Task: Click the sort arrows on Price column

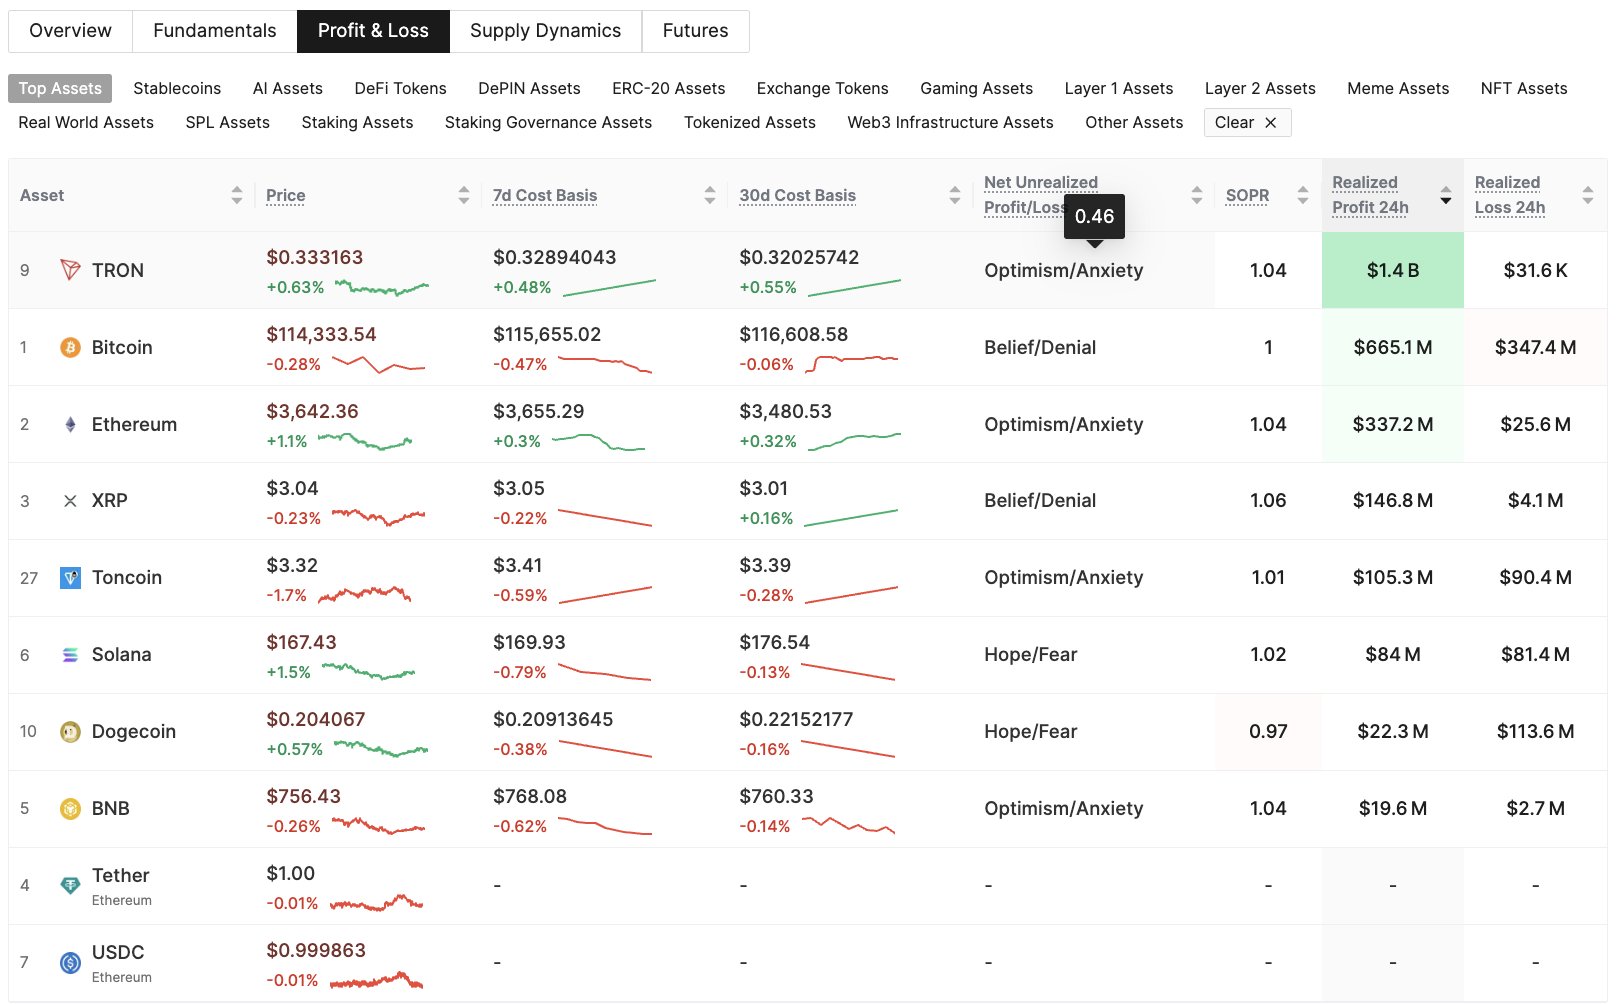Action: pos(463,195)
